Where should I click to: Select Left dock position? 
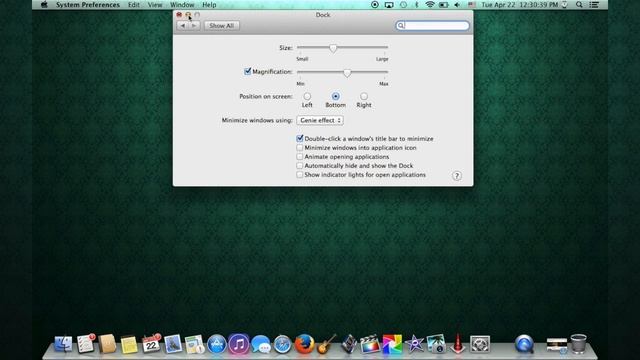(307, 96)
